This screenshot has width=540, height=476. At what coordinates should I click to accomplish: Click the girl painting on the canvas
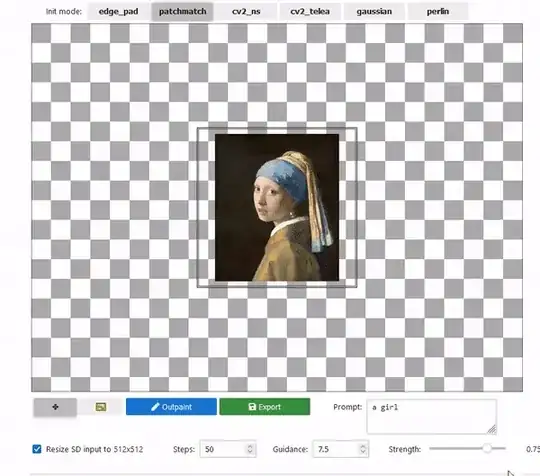(277, 208)
